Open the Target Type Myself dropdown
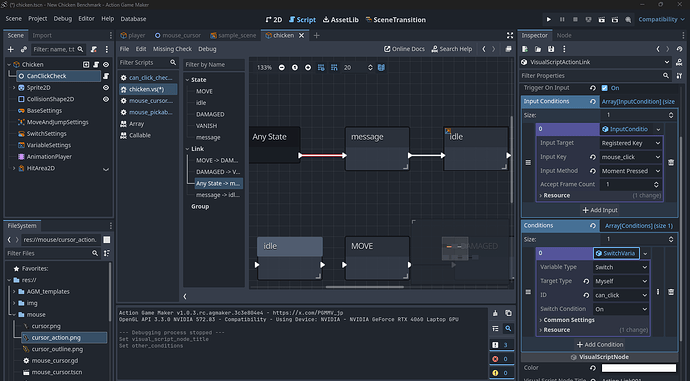 [x=621, y=281]
